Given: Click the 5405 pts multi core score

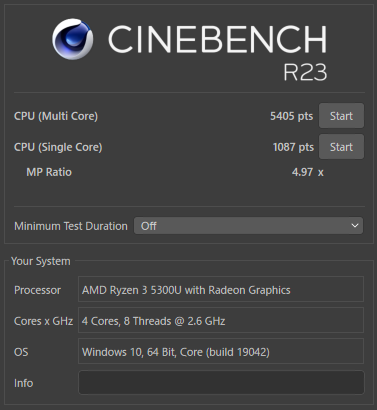Looking at the screenshot, I should pyautogui.click(x=291, y=116).
